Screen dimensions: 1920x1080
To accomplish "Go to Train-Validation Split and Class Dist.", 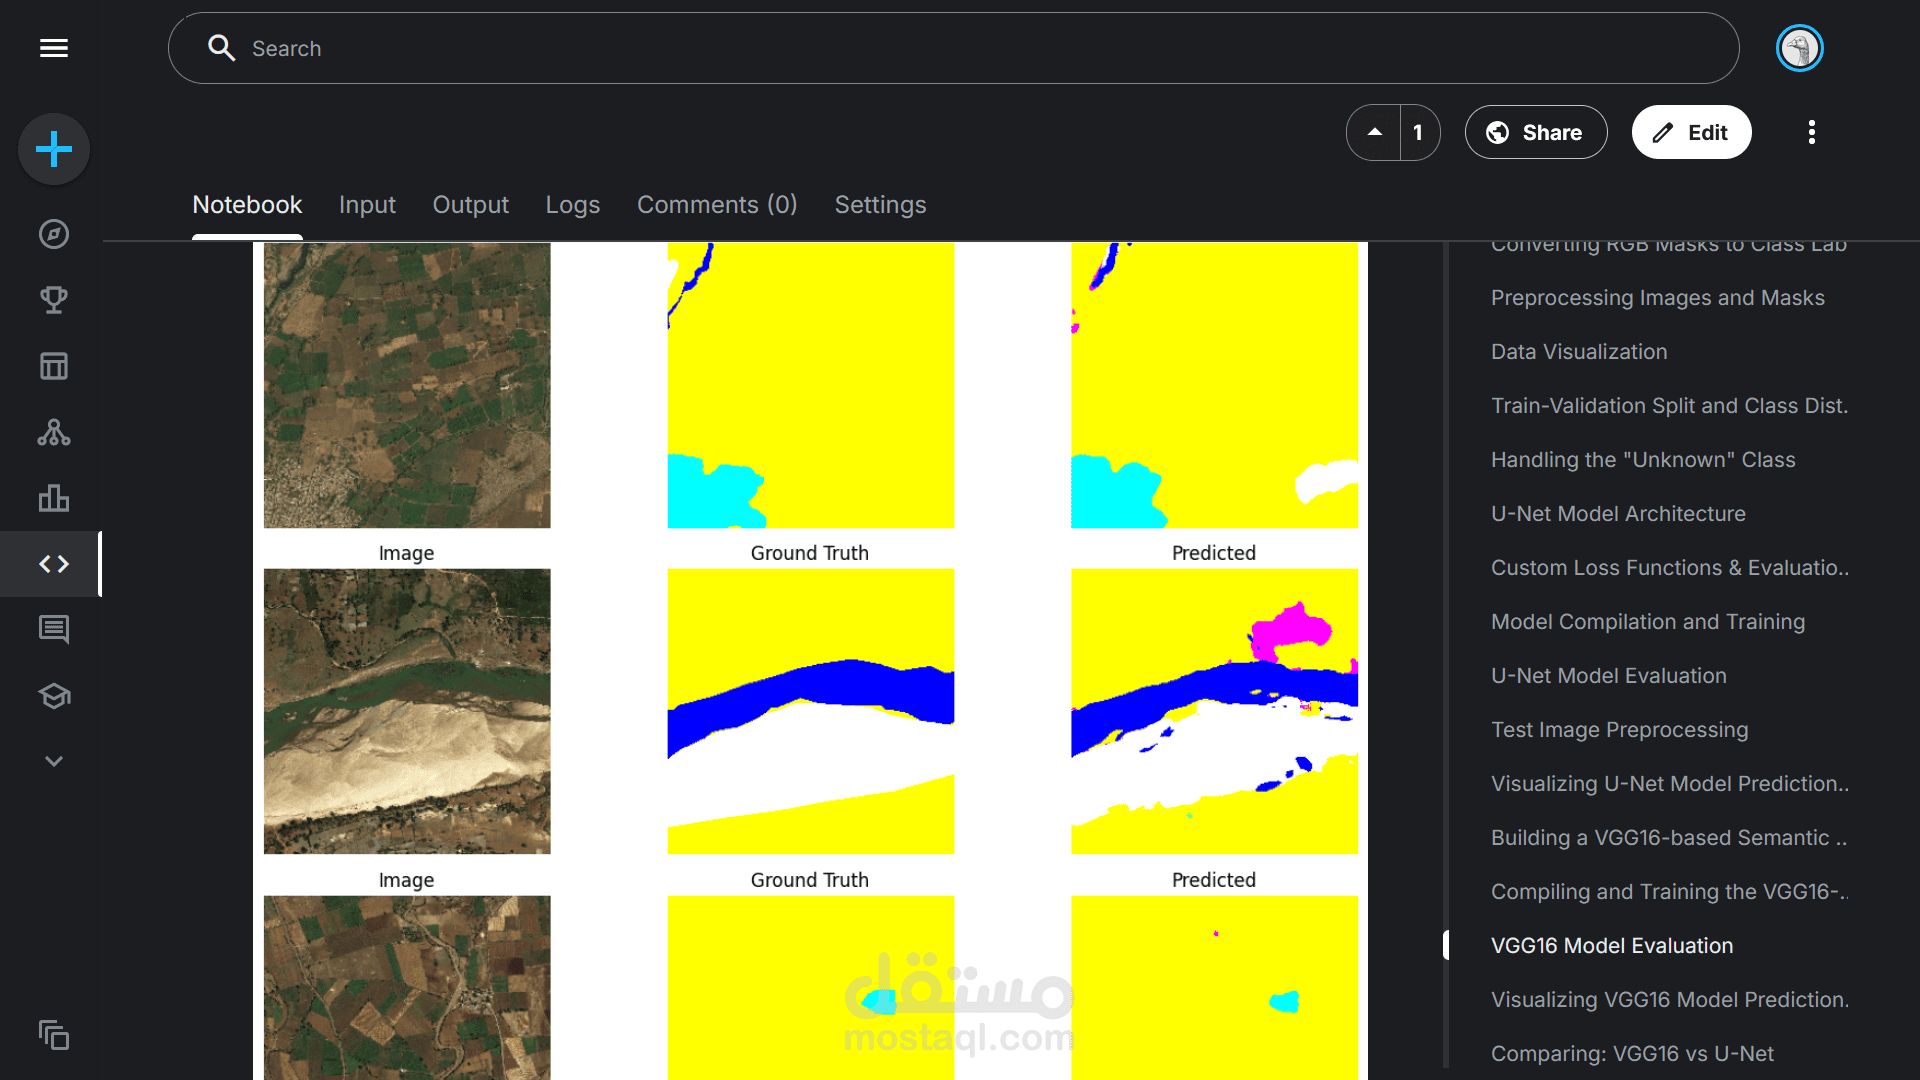I will (x=1669, y=406).
